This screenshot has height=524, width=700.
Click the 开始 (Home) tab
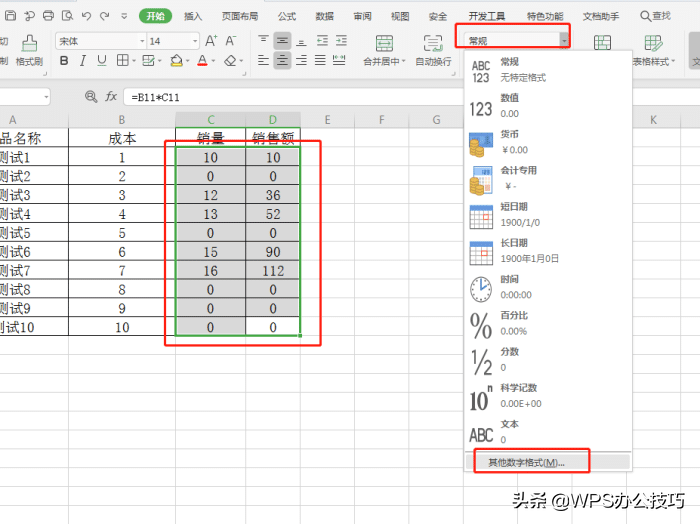[155, 16]
